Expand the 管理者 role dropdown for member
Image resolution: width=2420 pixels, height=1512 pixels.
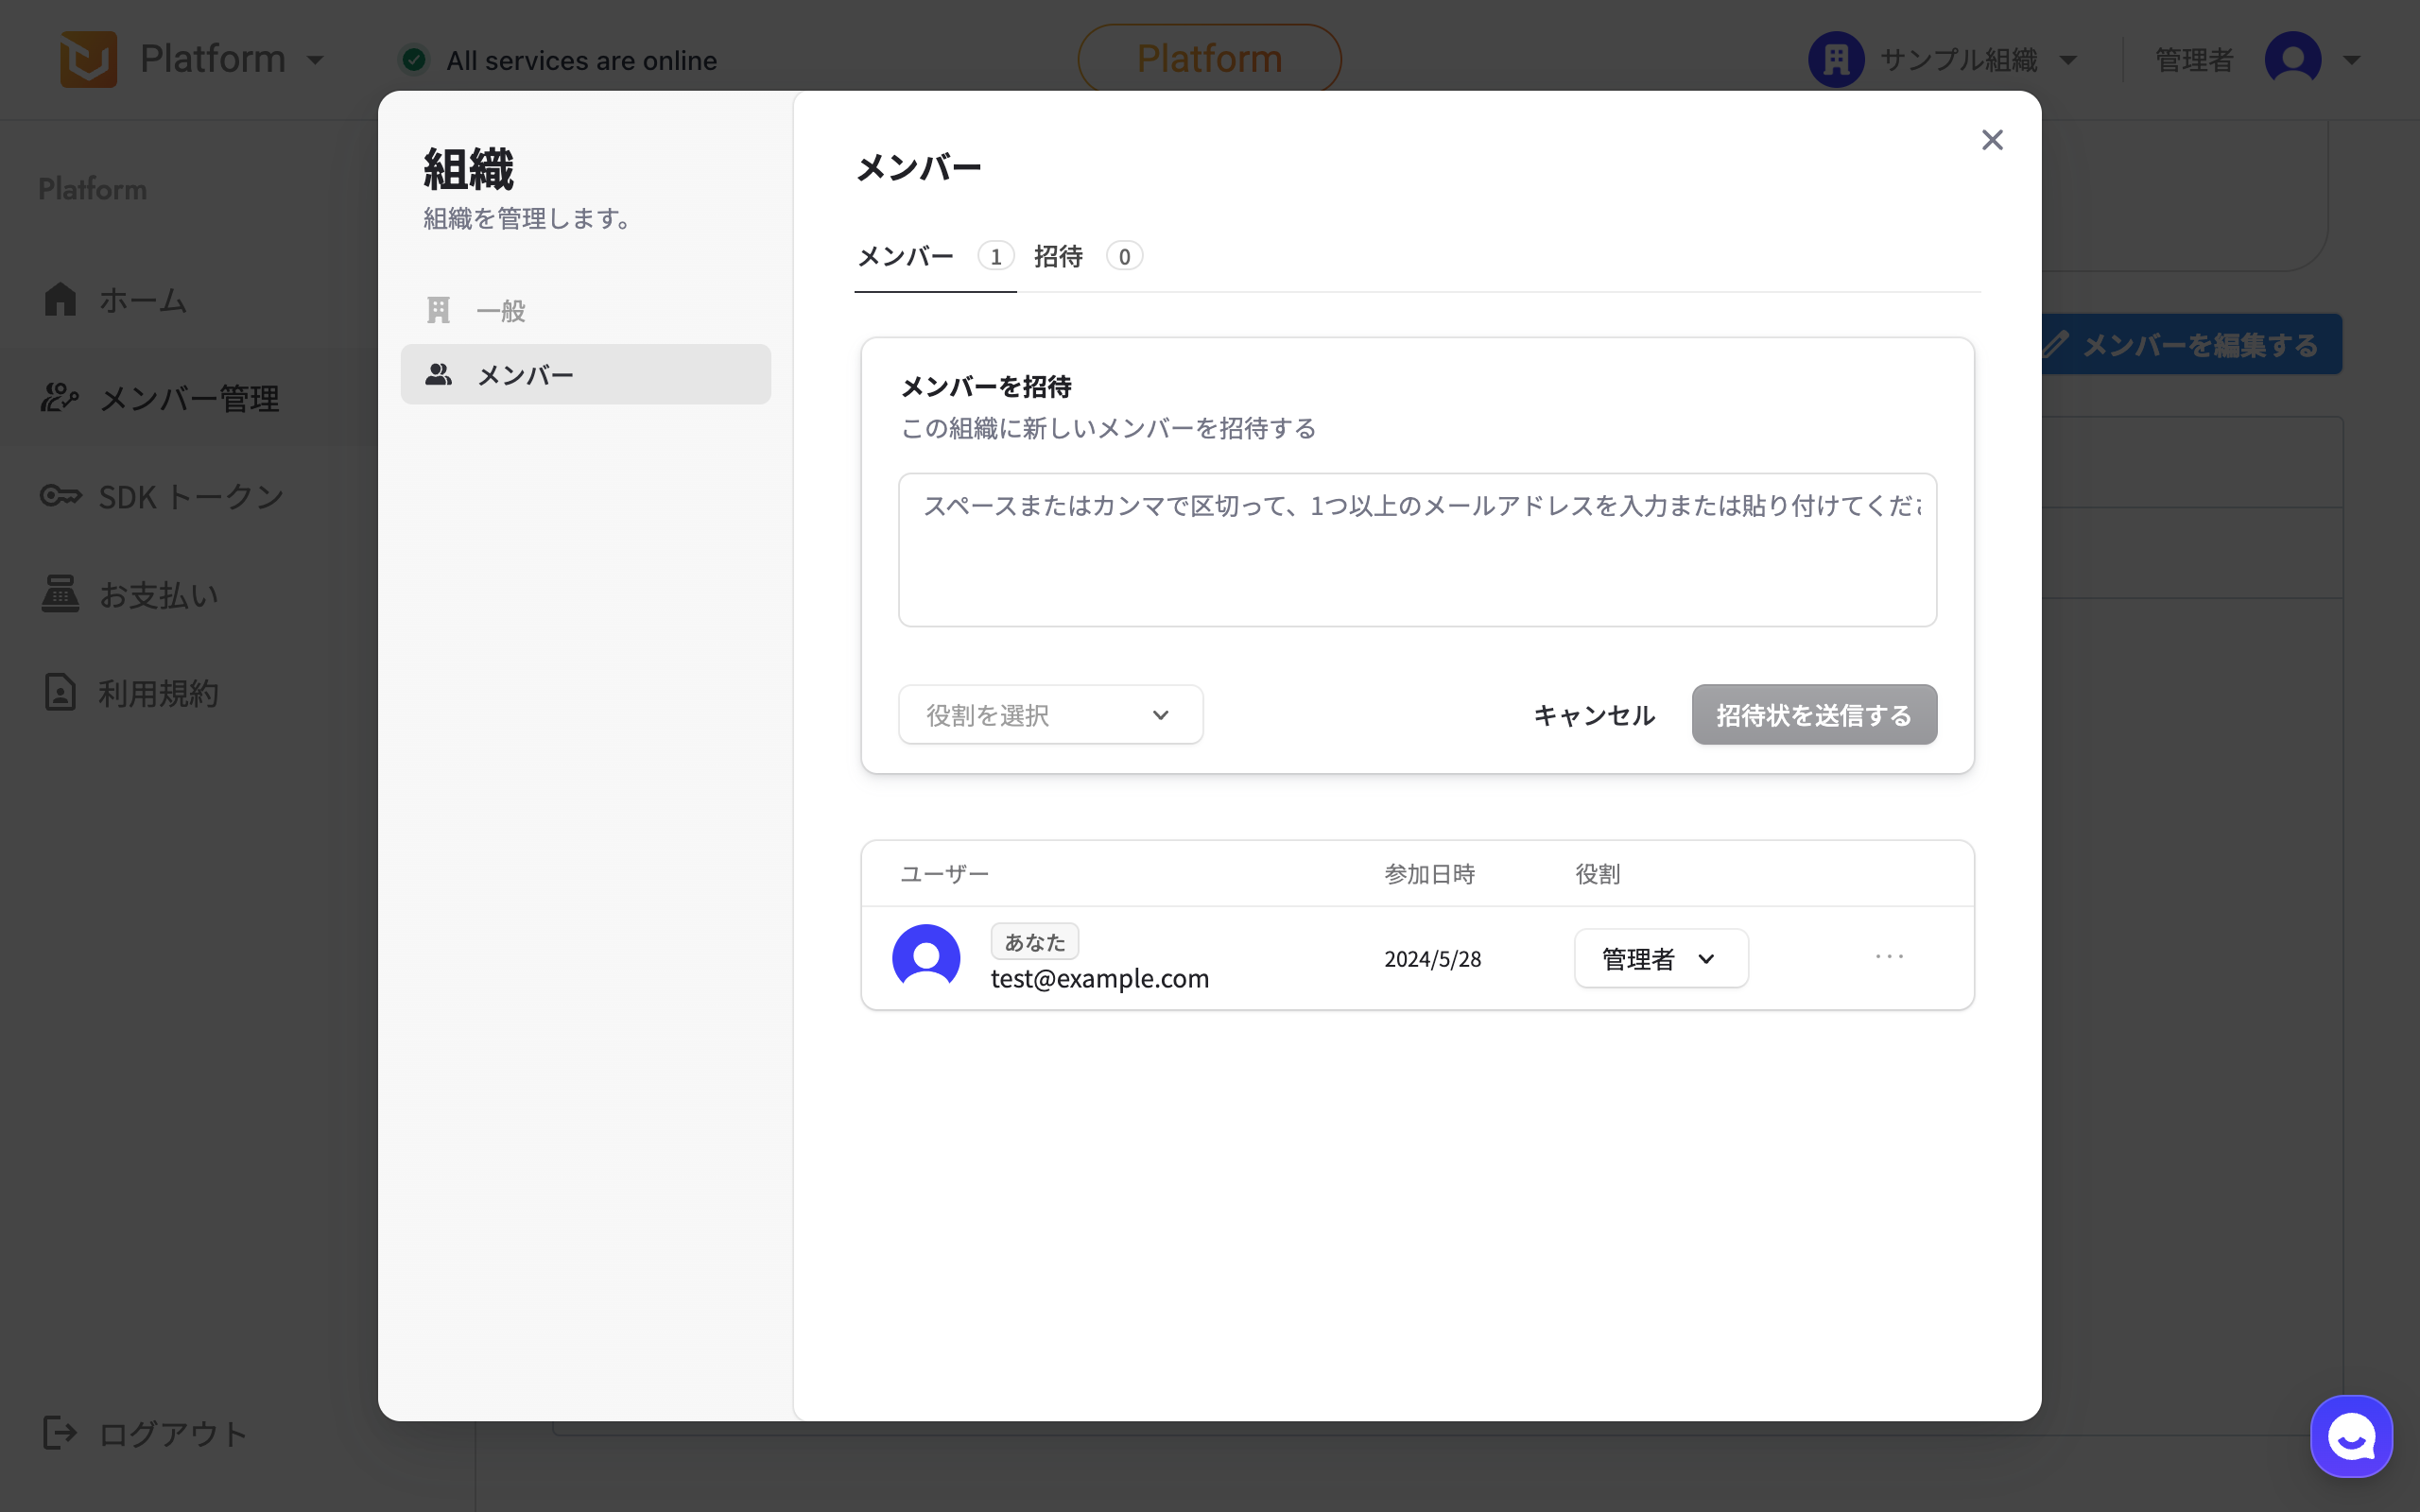(1660, 958)
